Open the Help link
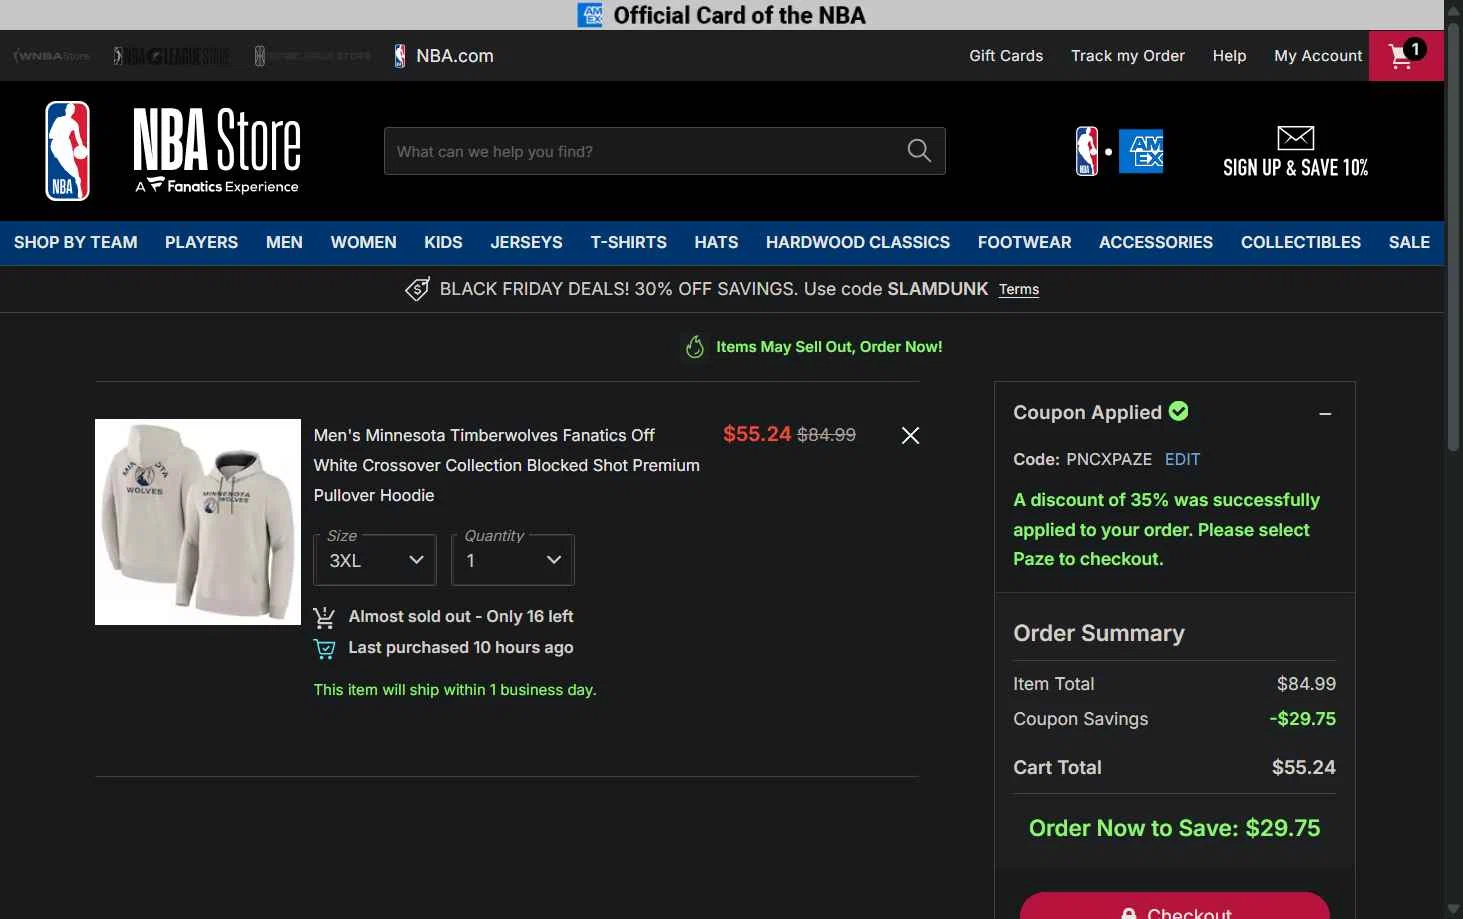1463x919 pixels. (x=1229, y=56)
